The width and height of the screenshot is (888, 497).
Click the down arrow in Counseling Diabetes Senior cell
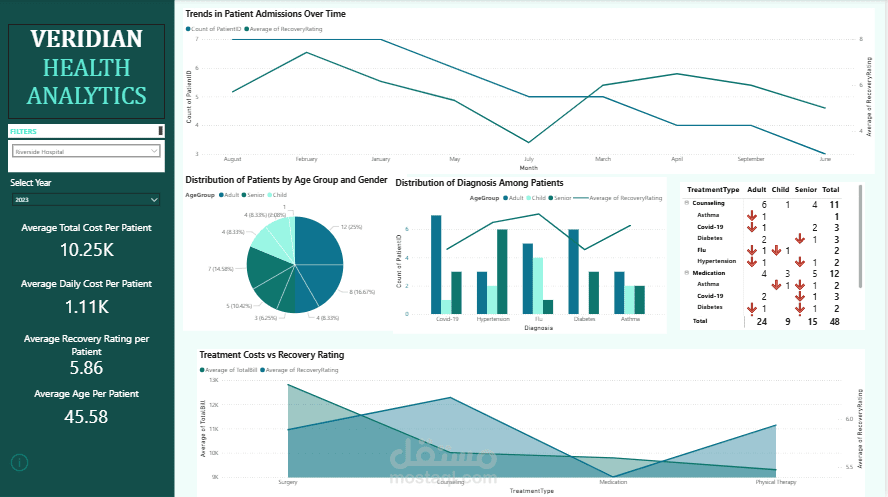tap(800, 239)
